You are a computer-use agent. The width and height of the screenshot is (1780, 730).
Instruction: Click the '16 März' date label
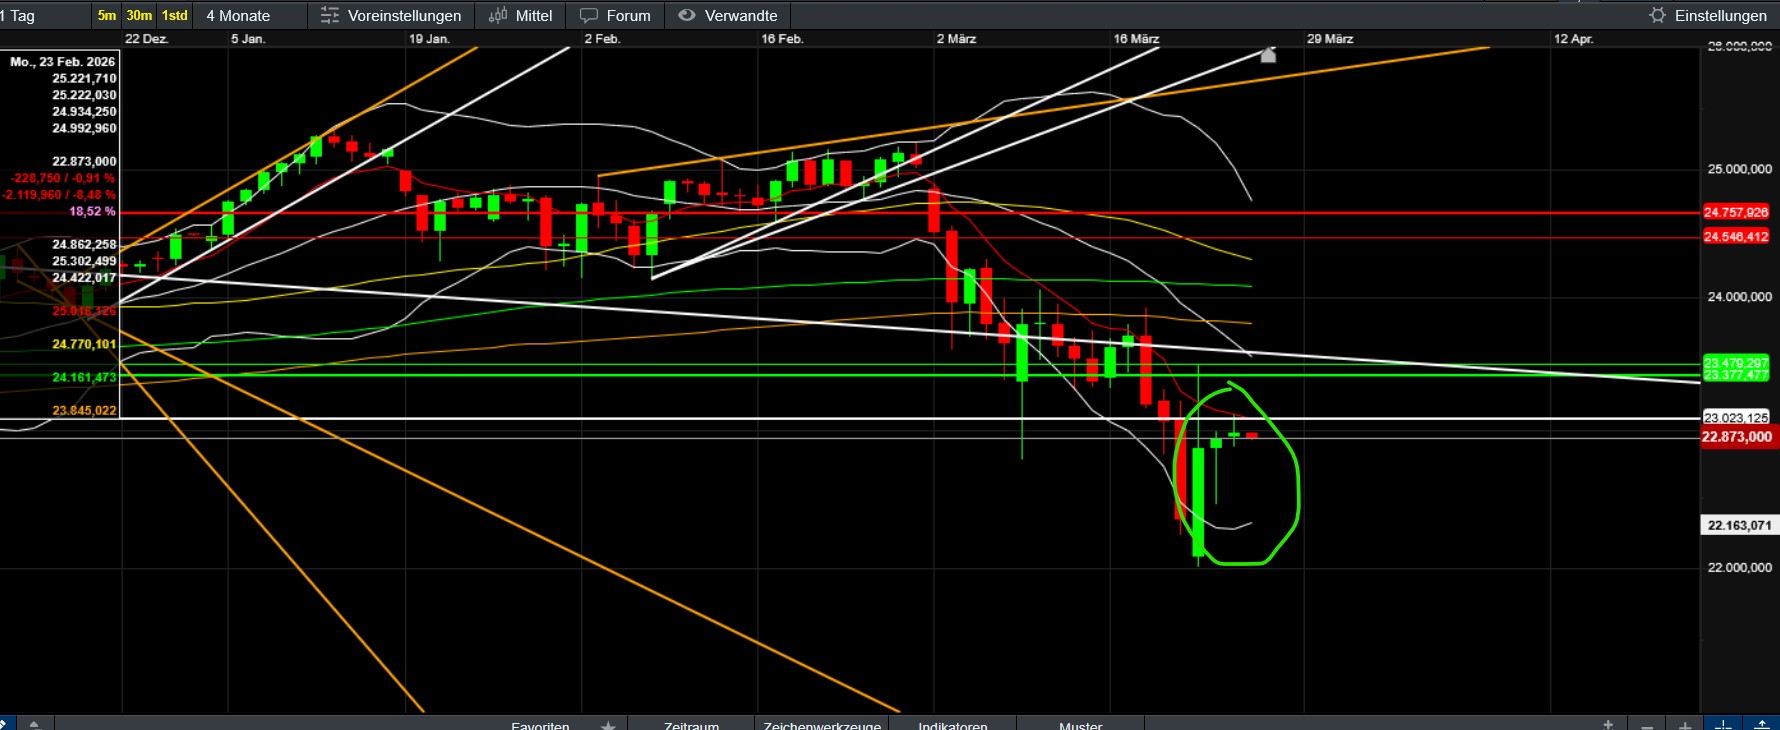1136,39
